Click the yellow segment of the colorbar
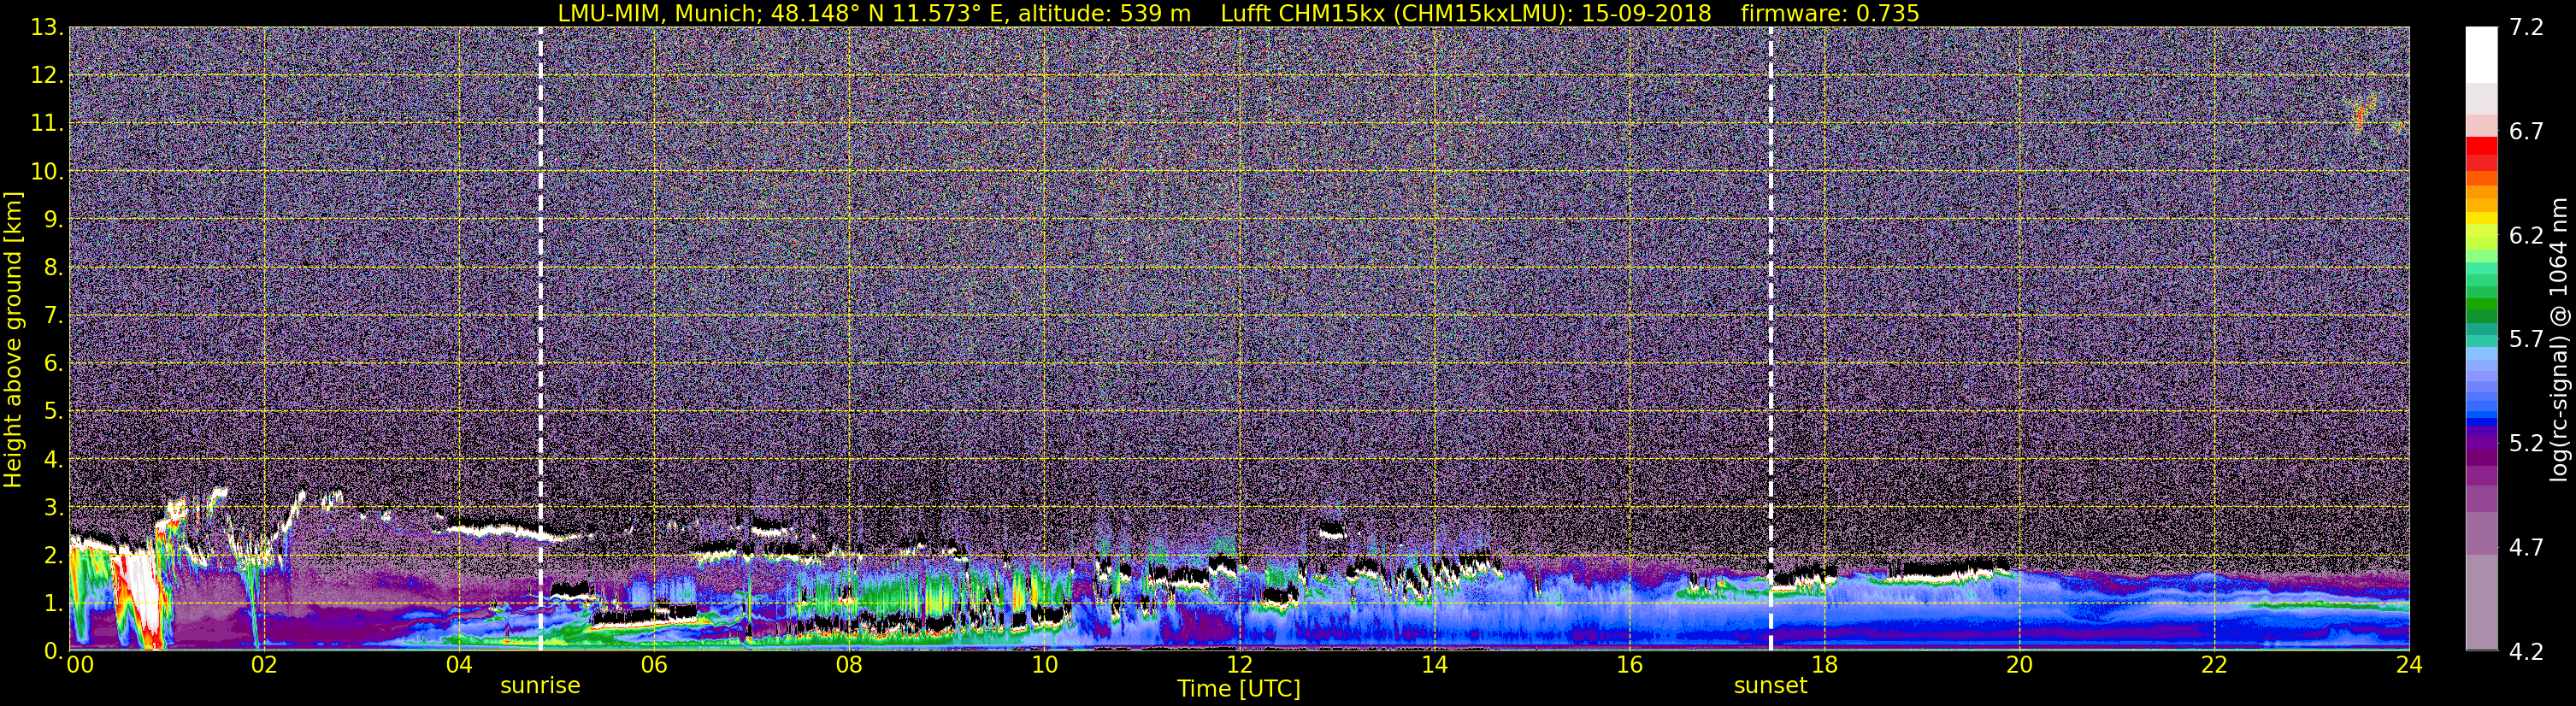 [2481, 218]
